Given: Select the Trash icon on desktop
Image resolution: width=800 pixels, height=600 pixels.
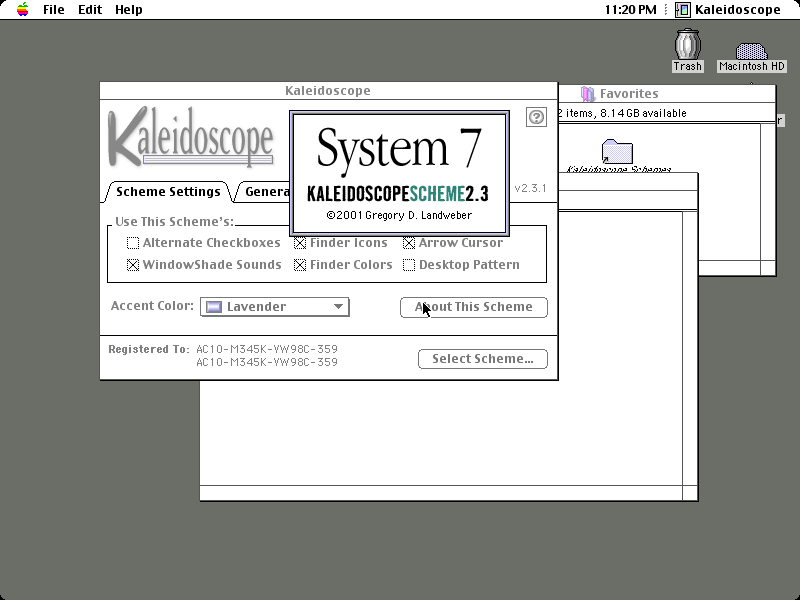Looking at the screenshot, I should pyautogui.click(x=687, y=50).
